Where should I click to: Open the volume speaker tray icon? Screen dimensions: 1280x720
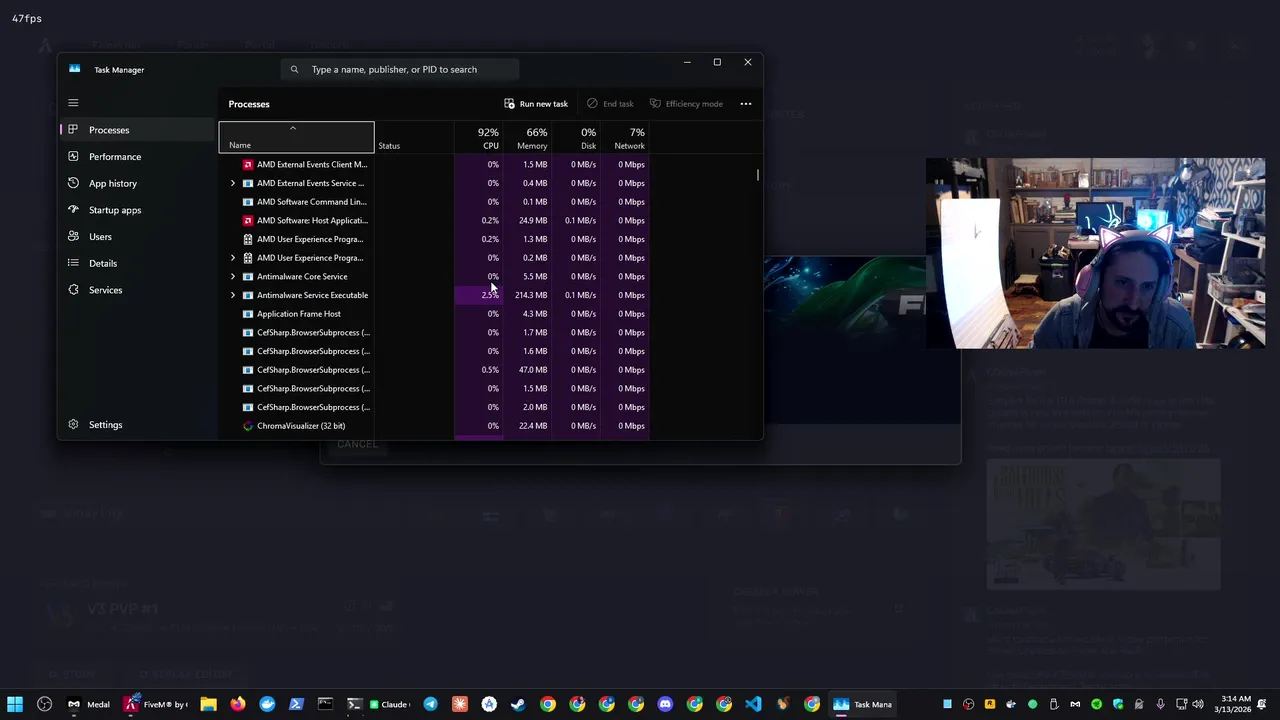click(1198, 704)
